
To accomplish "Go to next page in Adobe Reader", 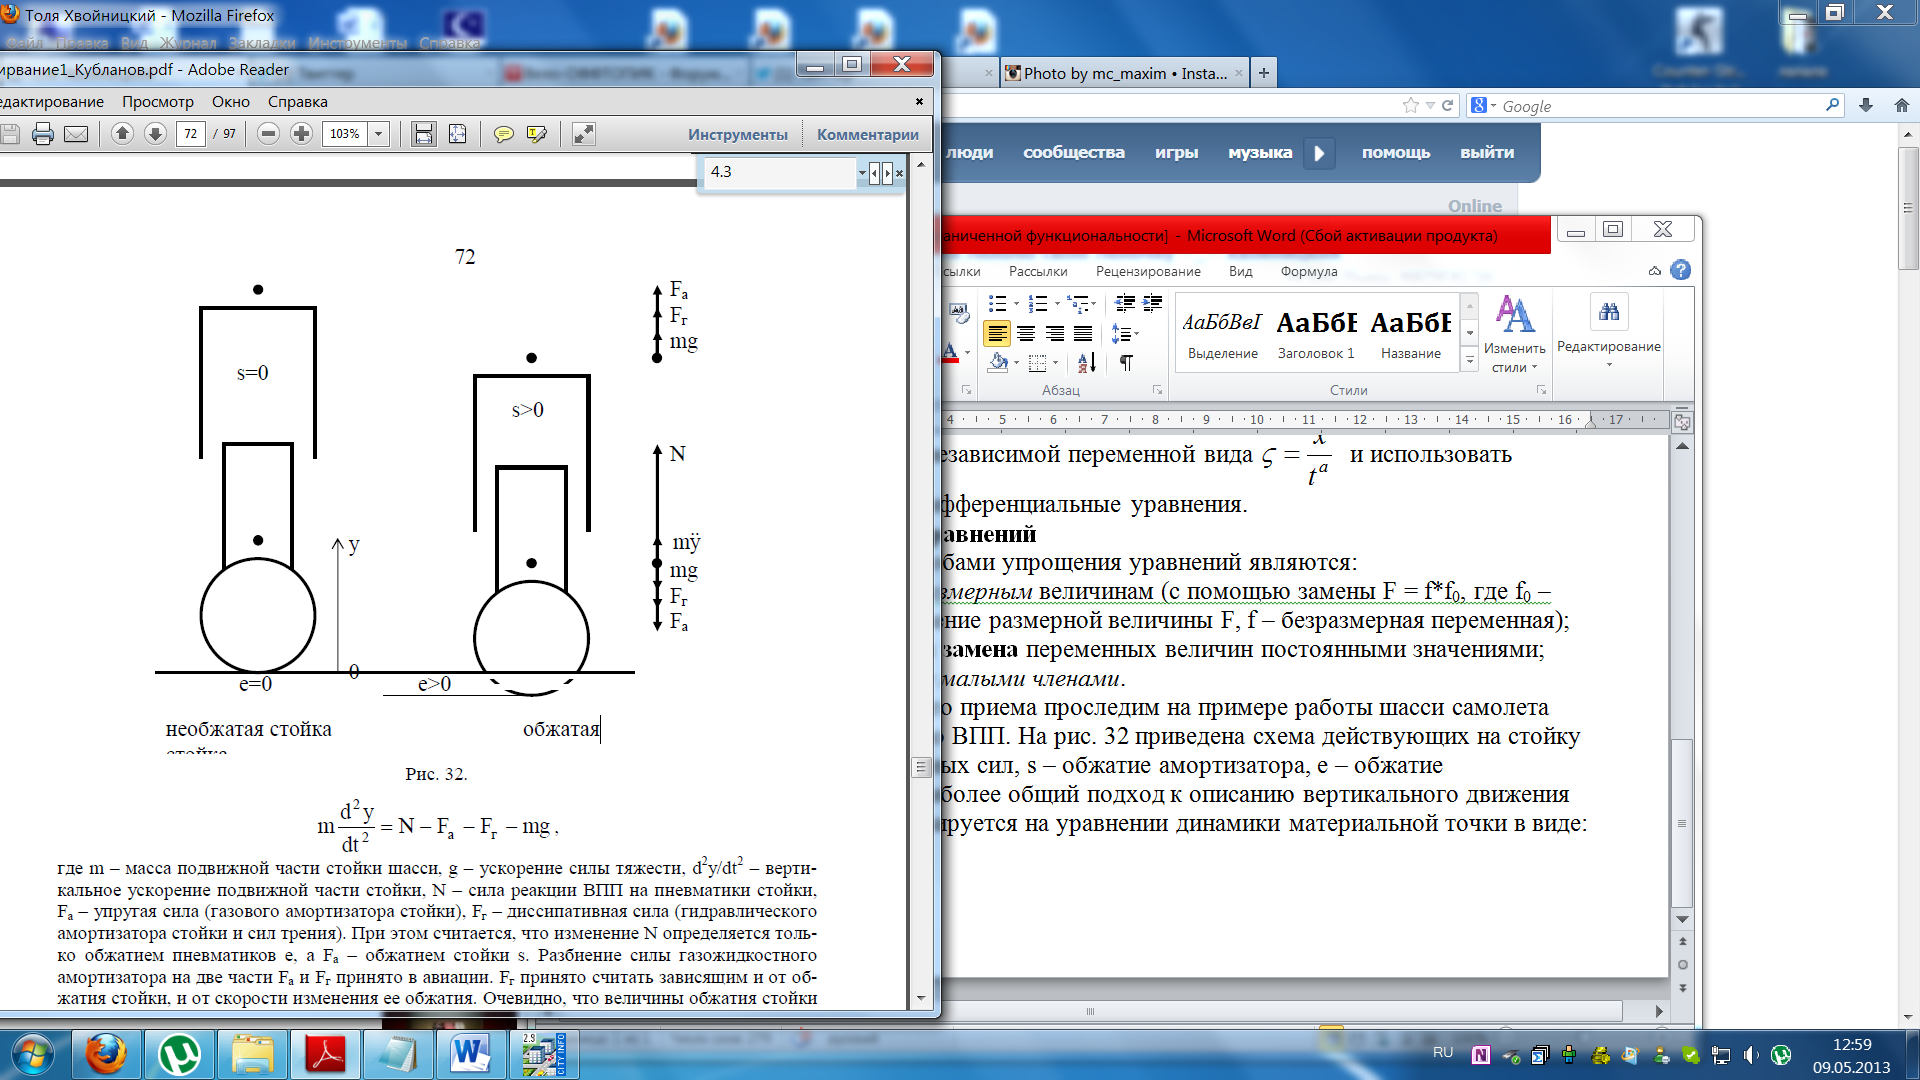I will click(155, 134).
